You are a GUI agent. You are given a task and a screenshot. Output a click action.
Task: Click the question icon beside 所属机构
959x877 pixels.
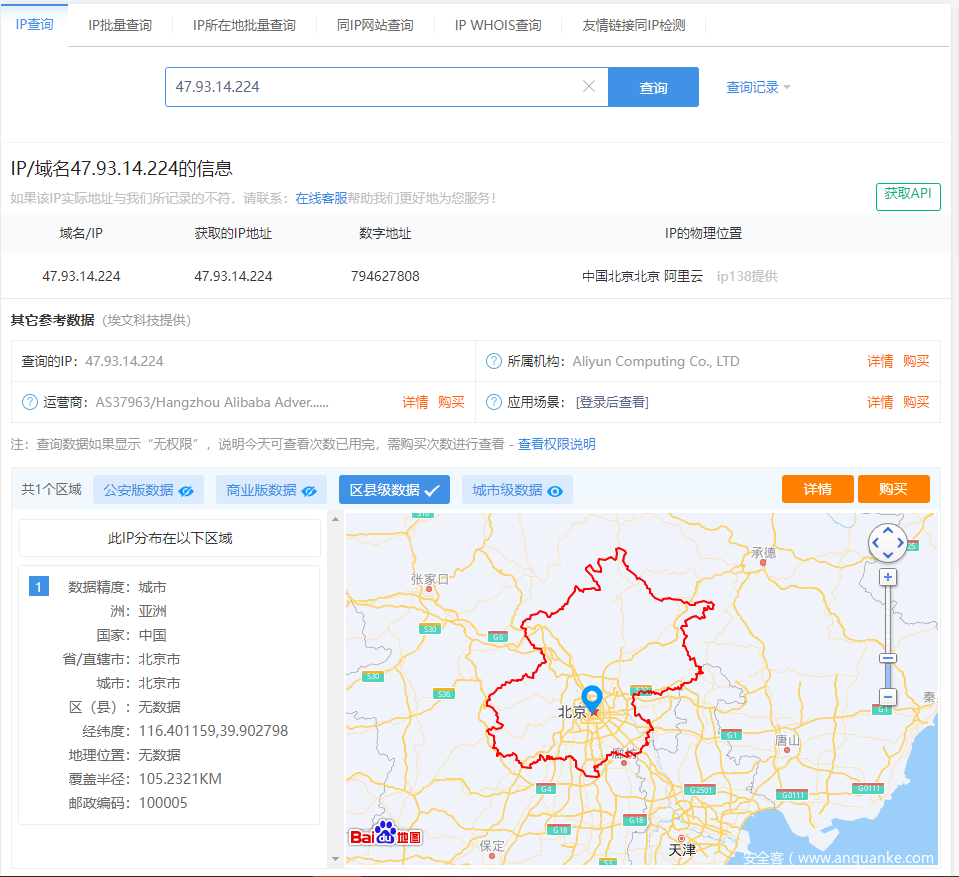click(493, 361)
